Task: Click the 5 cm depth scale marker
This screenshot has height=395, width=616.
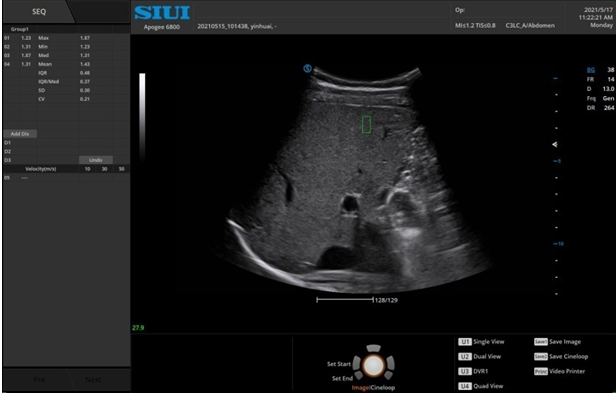Action: (557, 161)
